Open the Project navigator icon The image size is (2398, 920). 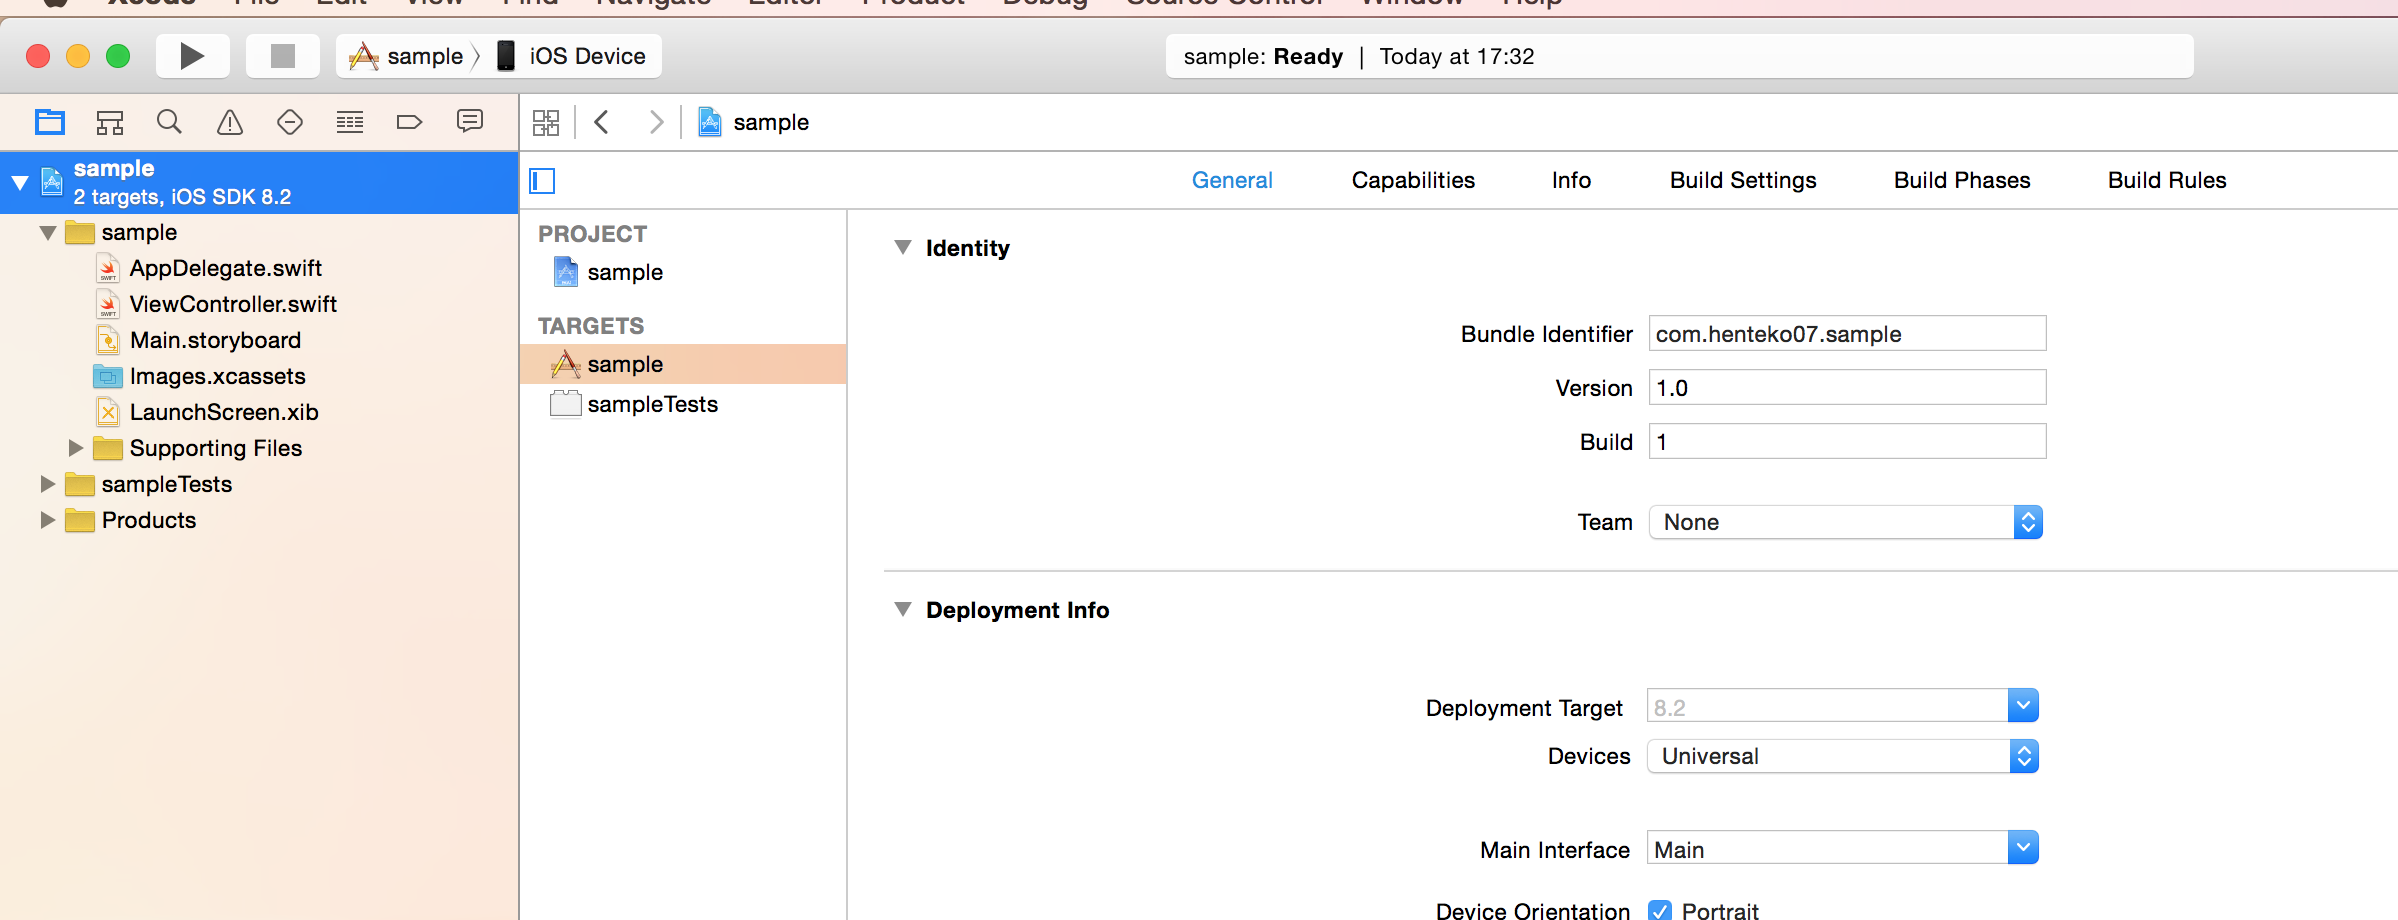(48, 121)
